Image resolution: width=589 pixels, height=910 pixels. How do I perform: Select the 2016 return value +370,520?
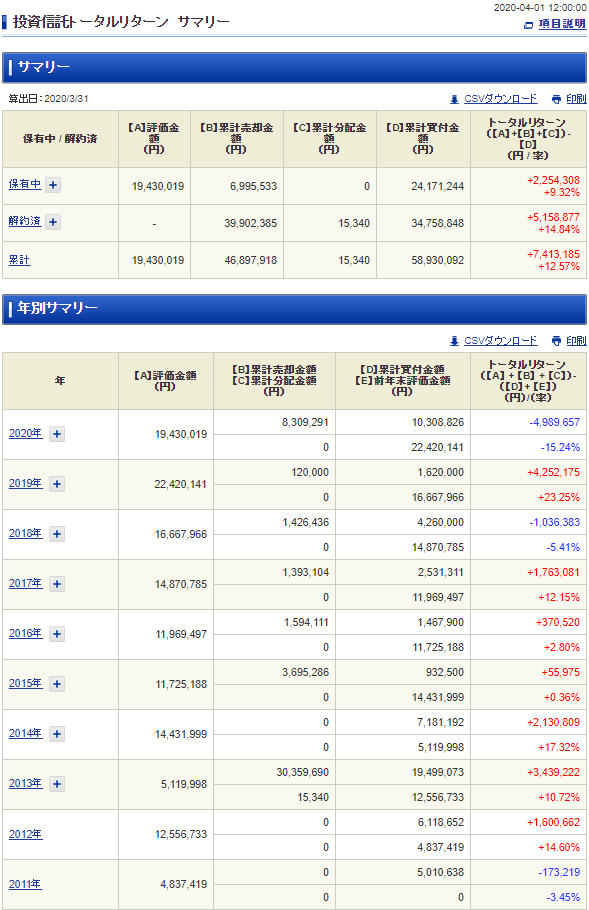pos(558,622)
